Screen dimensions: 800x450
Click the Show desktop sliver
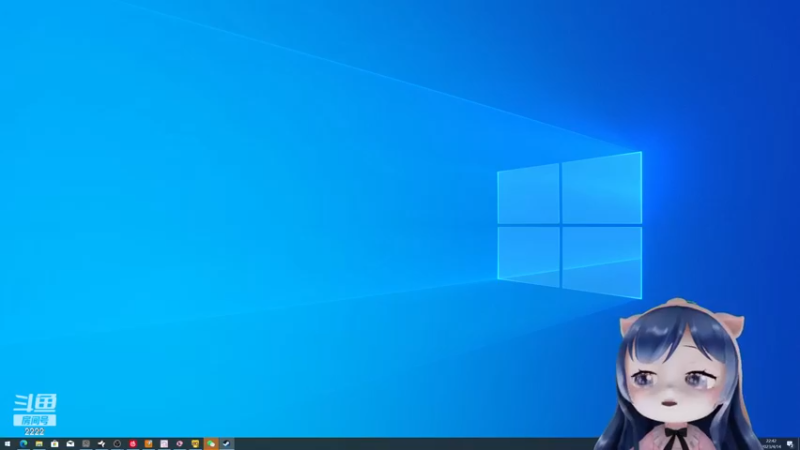pyautogui.click(x=798, y=444)
